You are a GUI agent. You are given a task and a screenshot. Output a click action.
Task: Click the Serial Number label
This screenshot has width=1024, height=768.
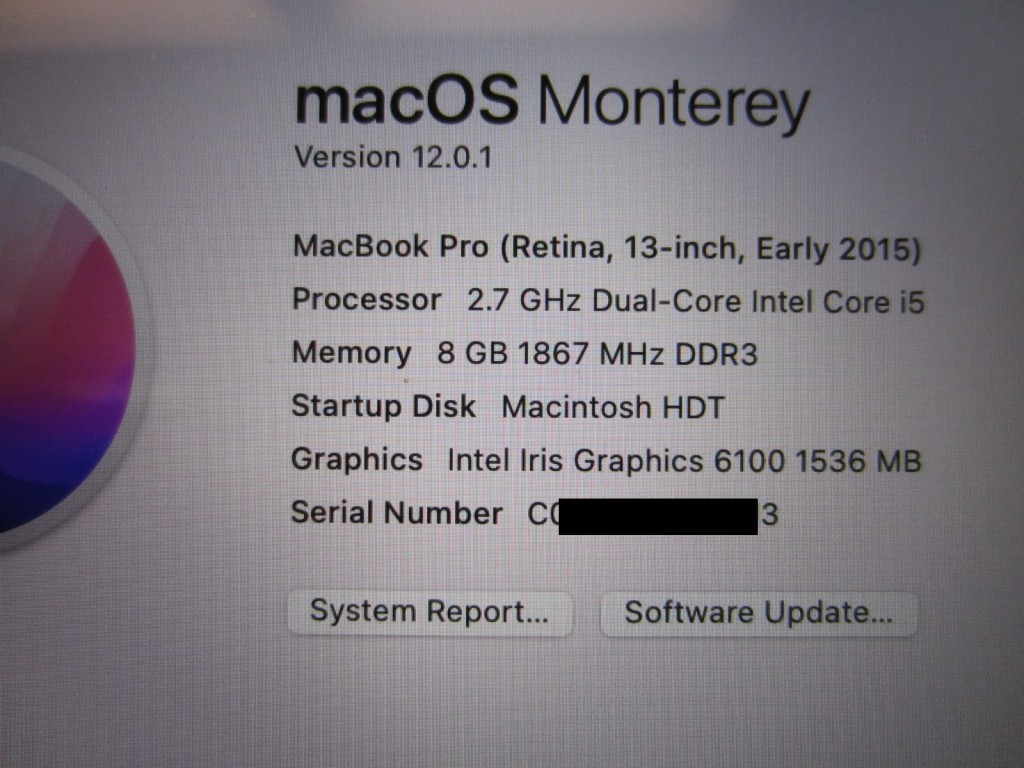point(396,513)
